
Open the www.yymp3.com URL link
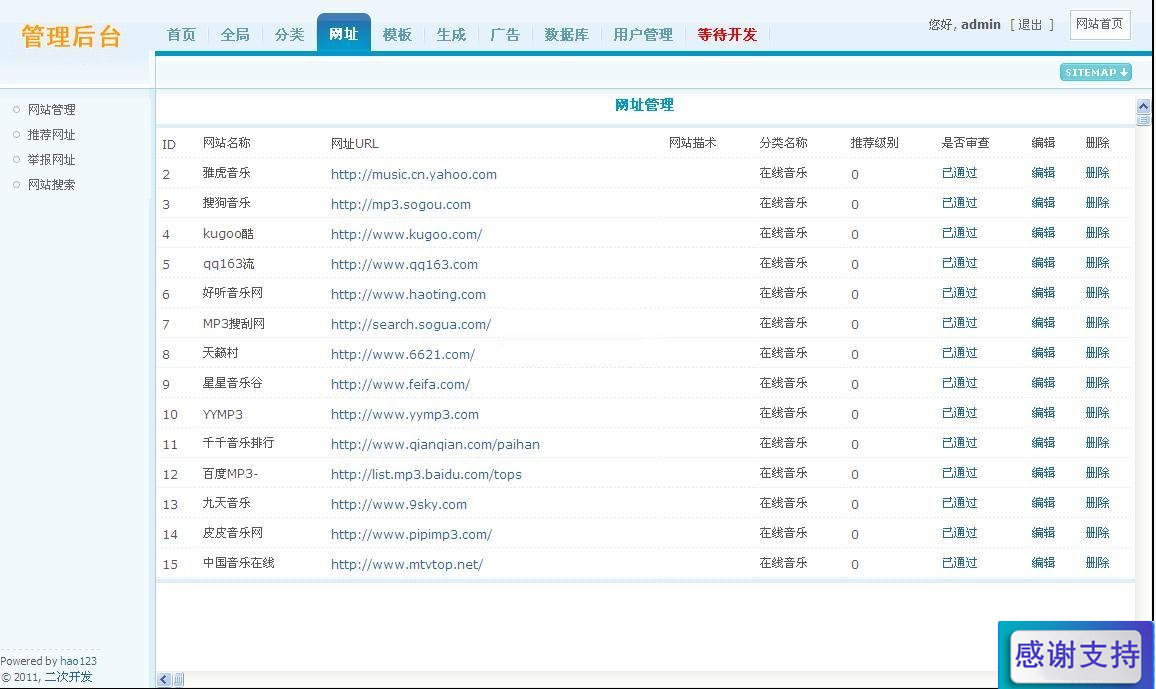coord(405,415)
